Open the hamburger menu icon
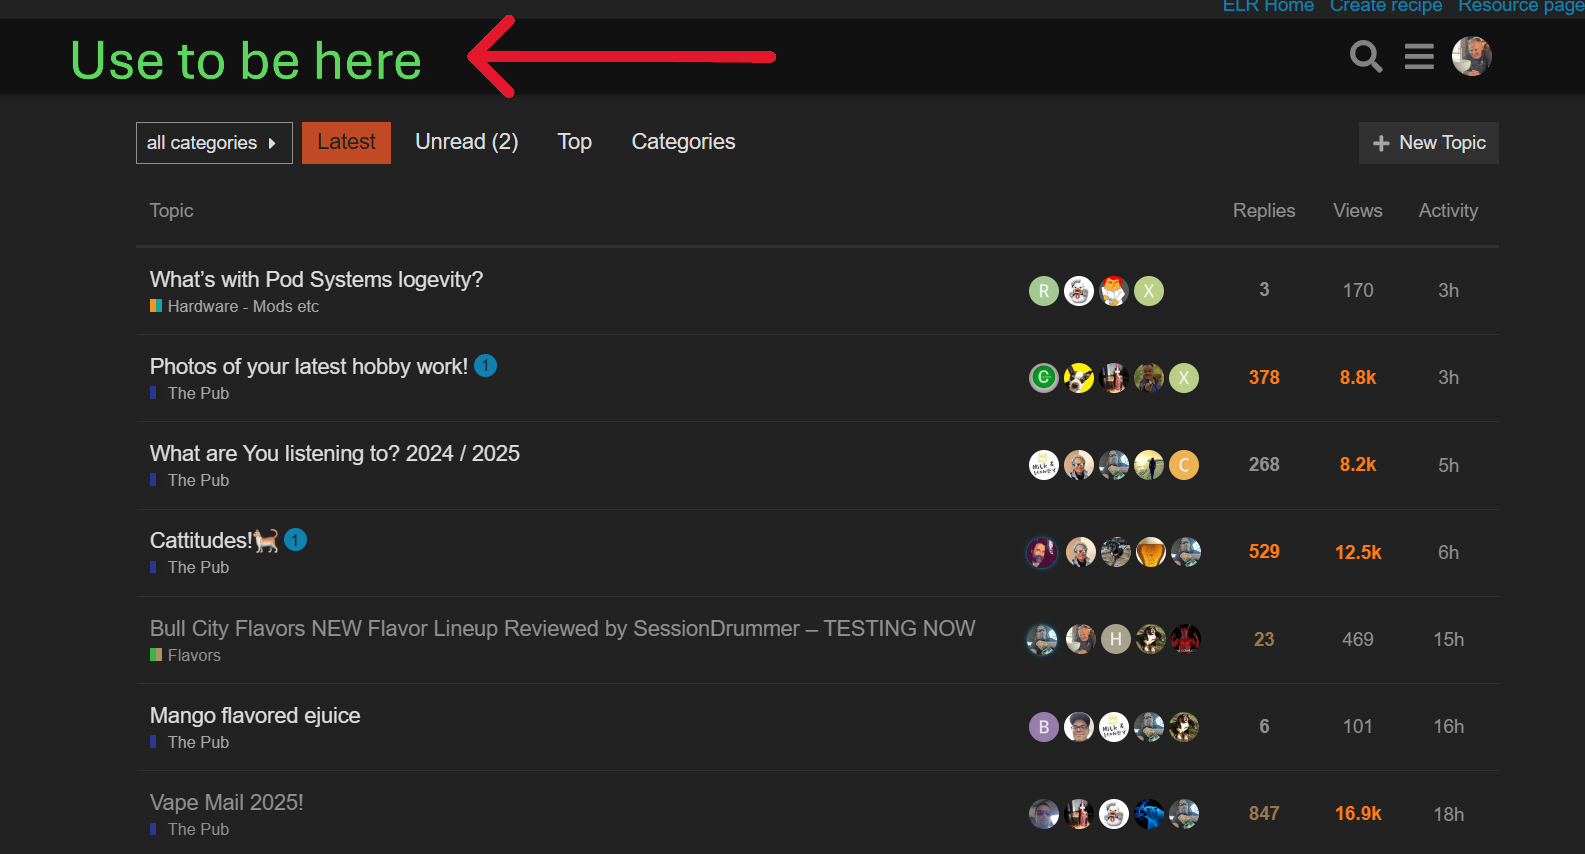 [1418, 57]
